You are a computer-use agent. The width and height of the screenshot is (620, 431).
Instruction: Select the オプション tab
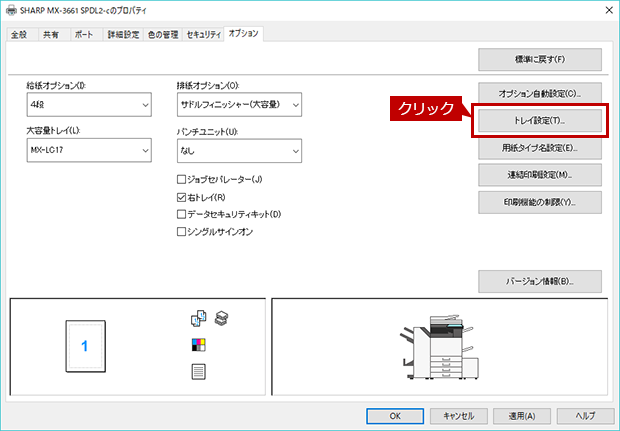click(x=243, y=34)
